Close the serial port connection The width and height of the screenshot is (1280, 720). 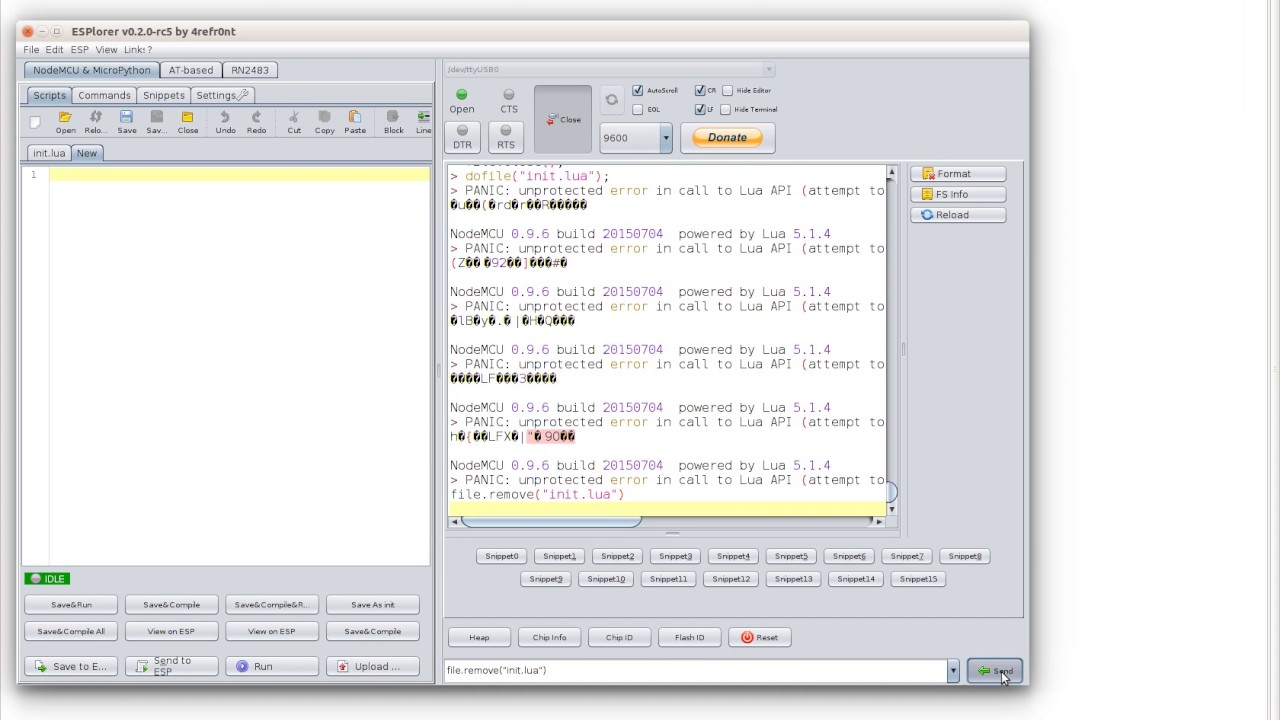click(x=563, y=119)
